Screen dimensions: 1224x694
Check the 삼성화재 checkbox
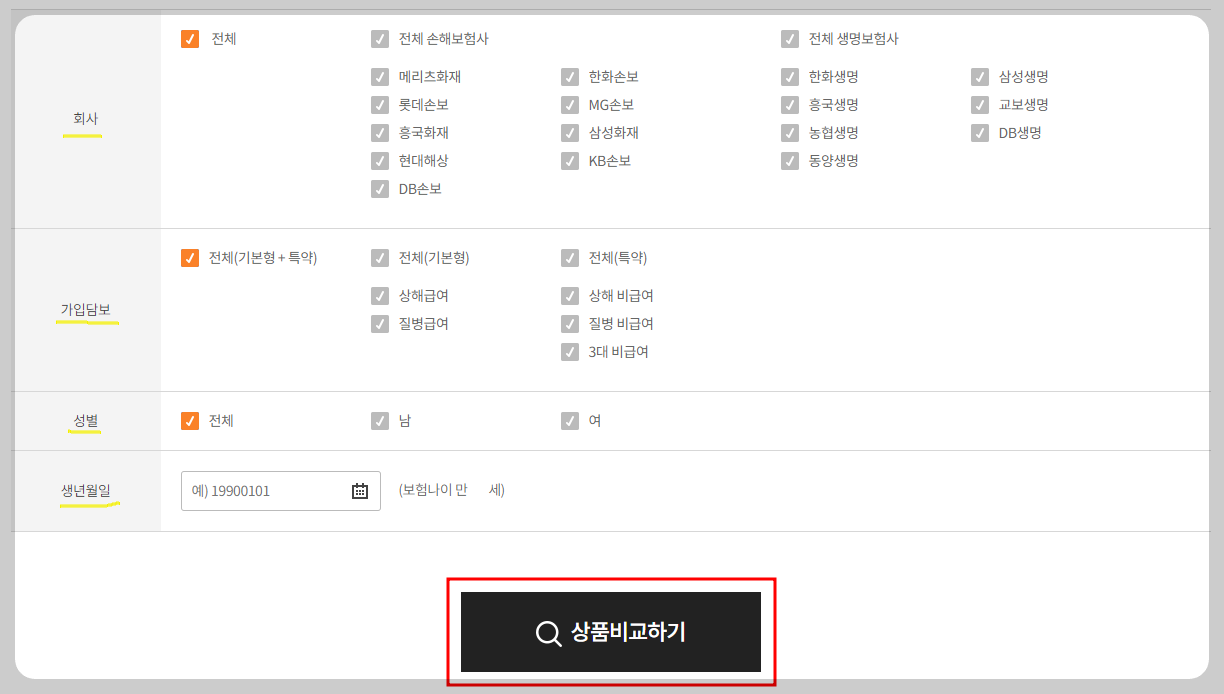(569, 132)
